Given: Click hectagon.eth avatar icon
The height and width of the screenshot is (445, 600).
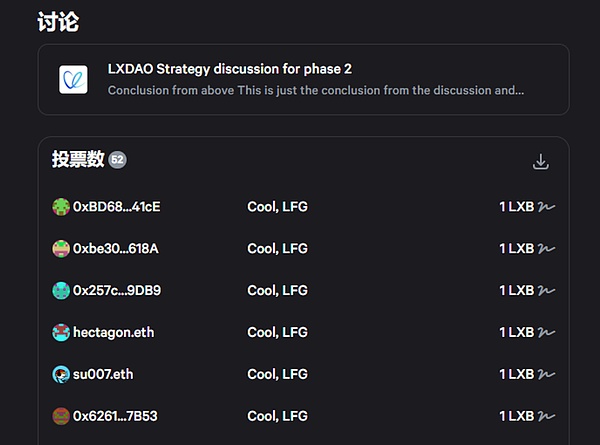Looking at the screenshot, I should [61, 332].
